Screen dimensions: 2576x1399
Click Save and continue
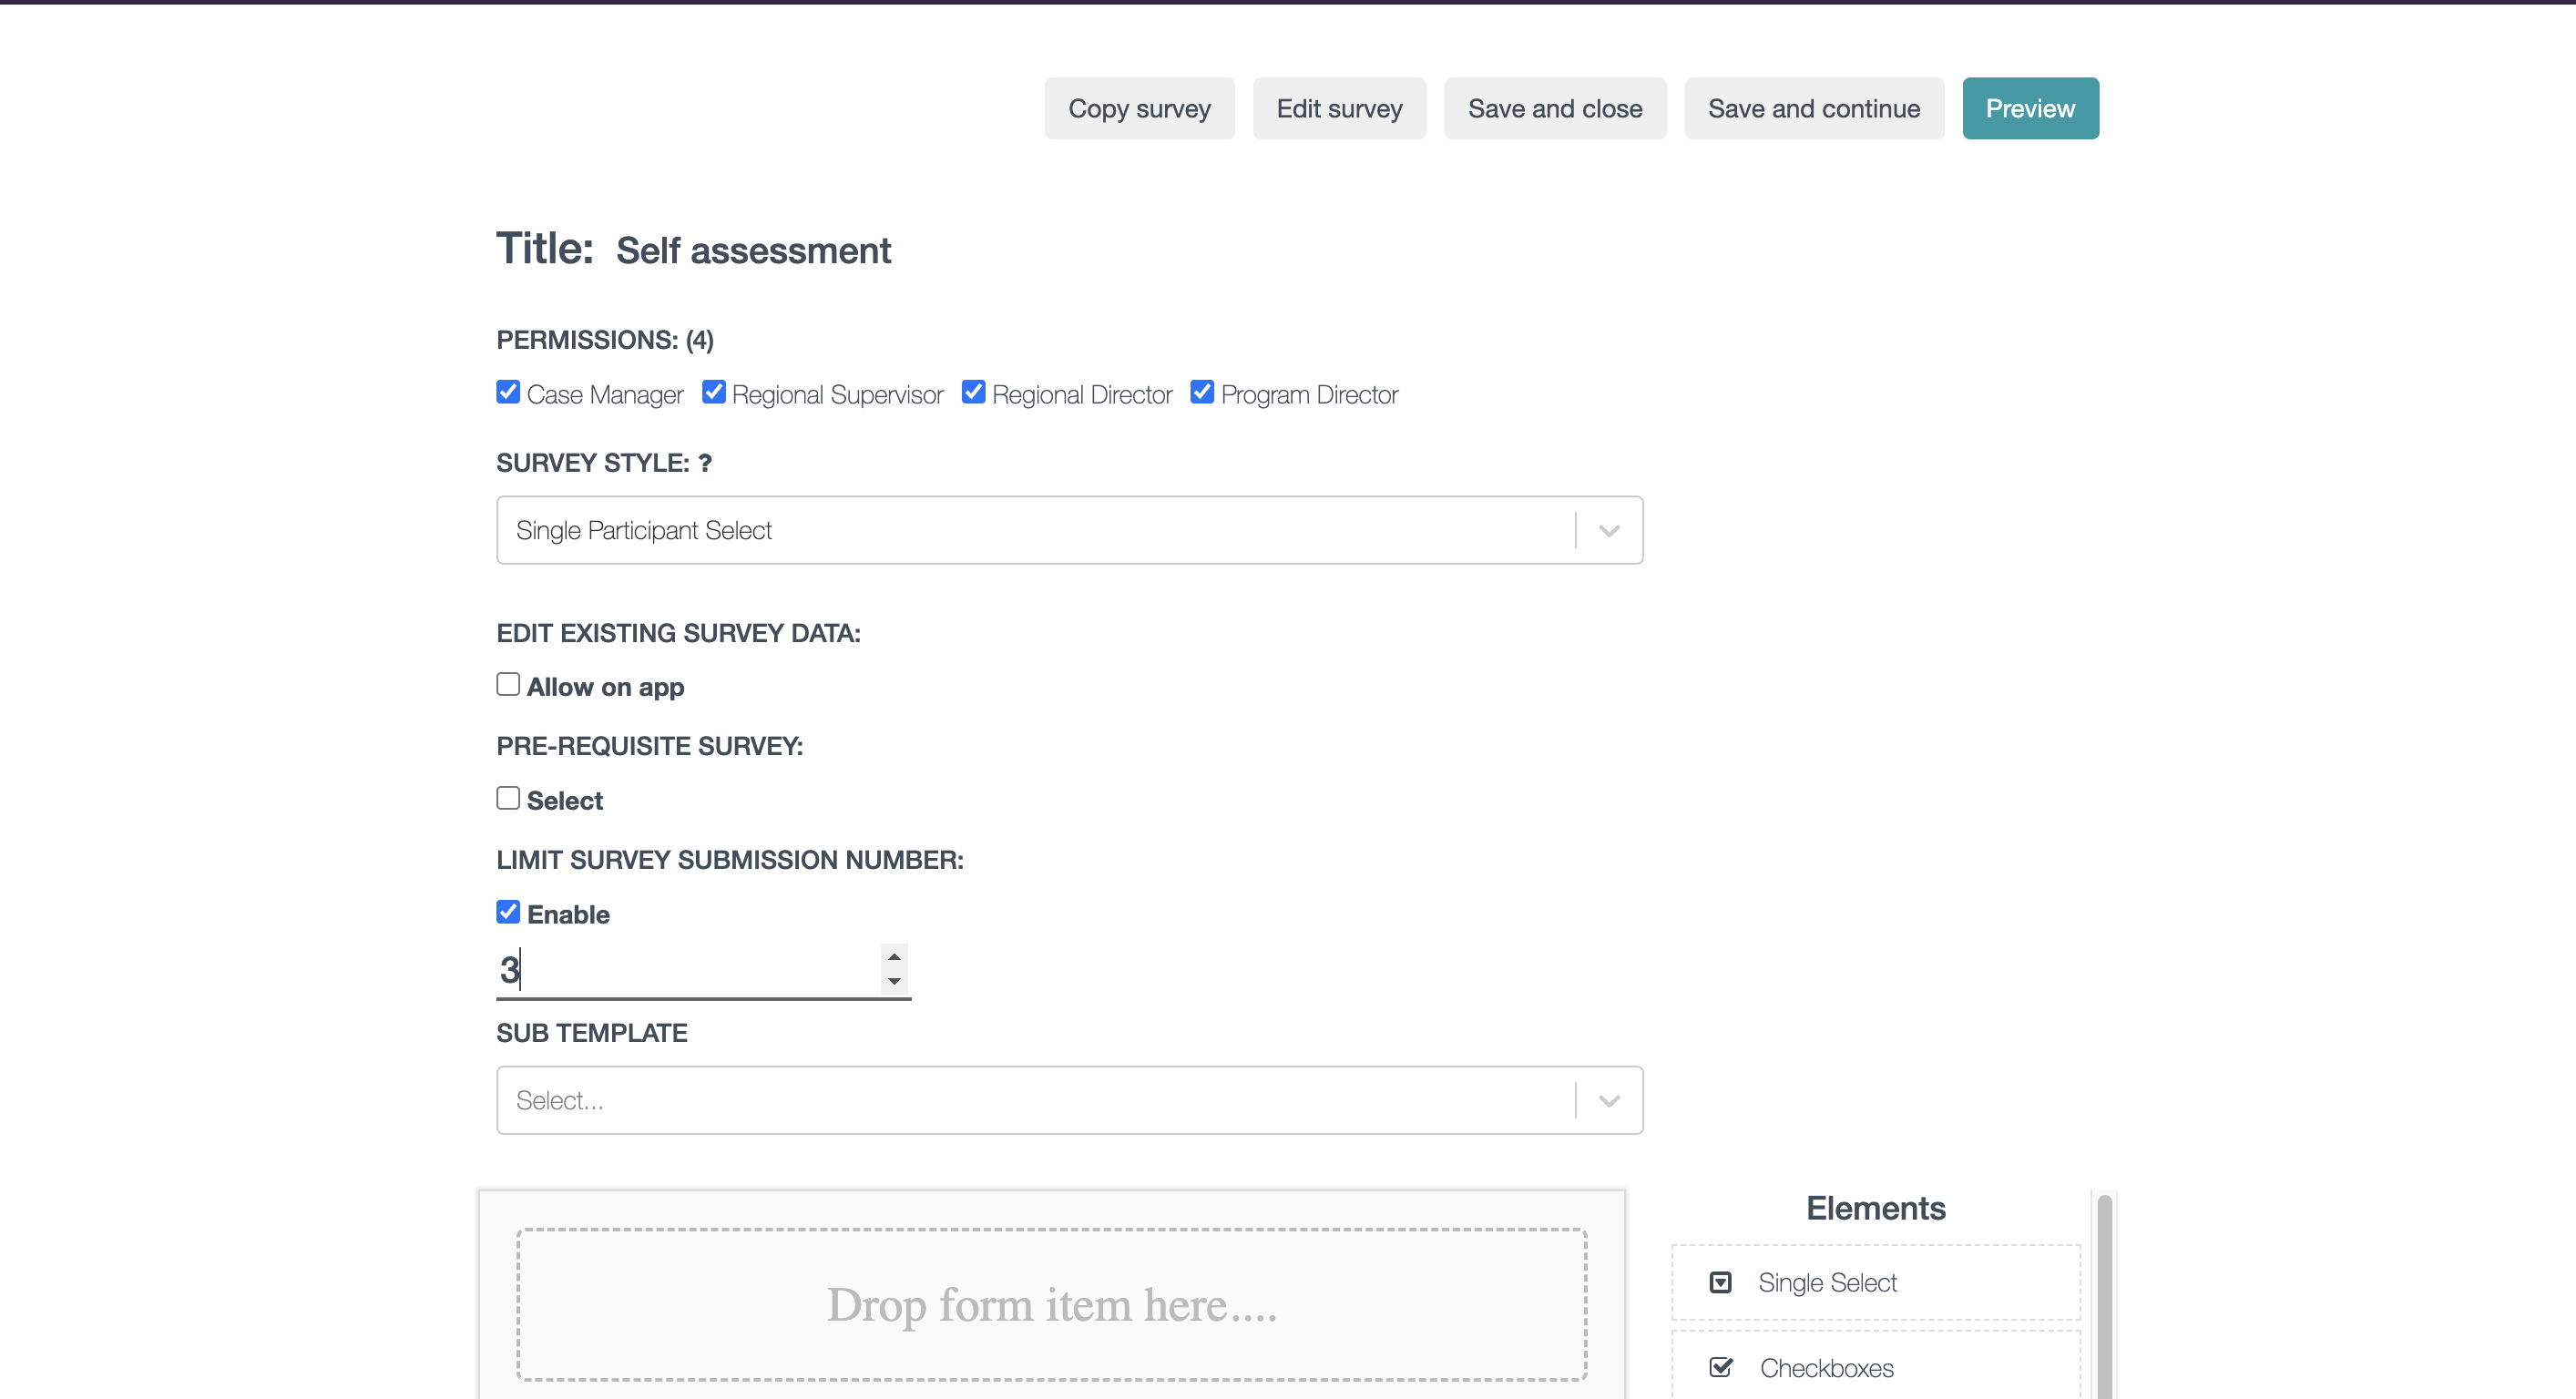tap(1813, 108)
